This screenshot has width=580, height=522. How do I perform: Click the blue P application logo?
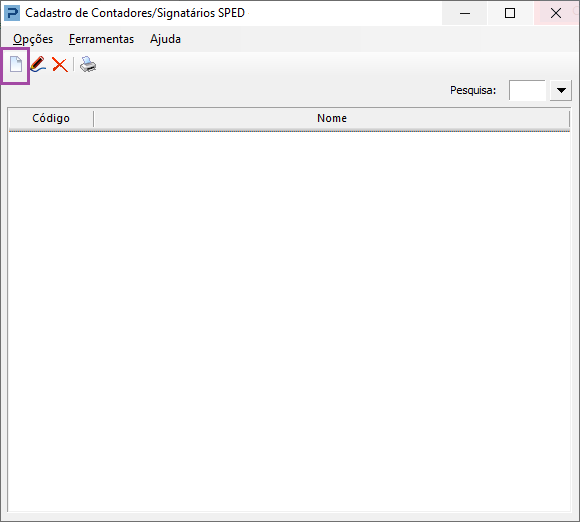11,13
